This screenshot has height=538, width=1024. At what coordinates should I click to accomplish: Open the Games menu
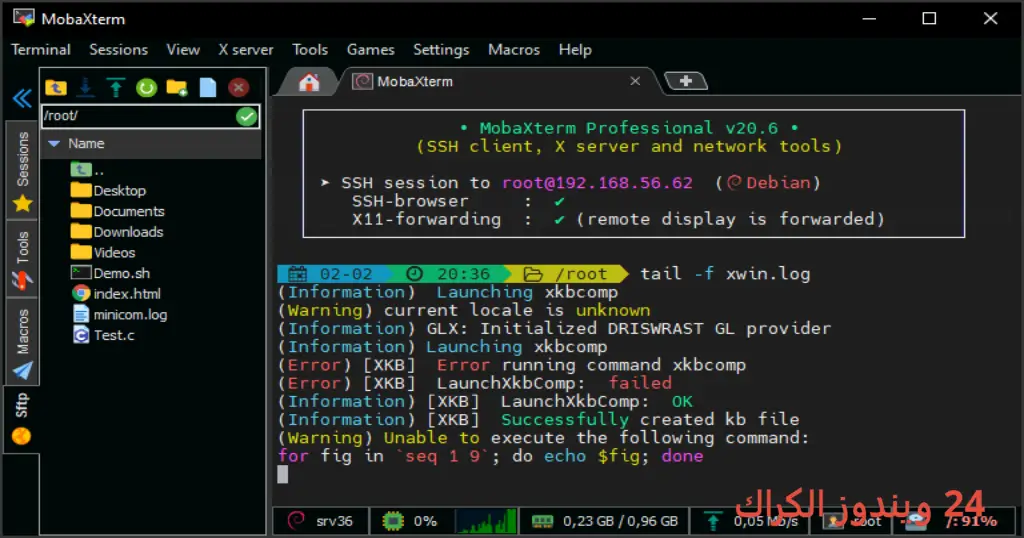[x=370, y=50]
